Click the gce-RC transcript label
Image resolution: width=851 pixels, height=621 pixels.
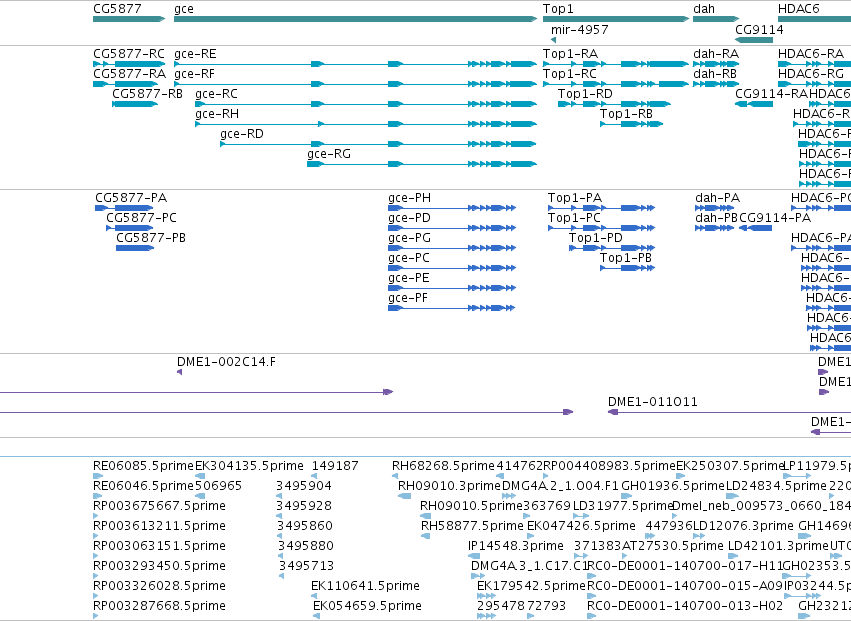(216, 94)
